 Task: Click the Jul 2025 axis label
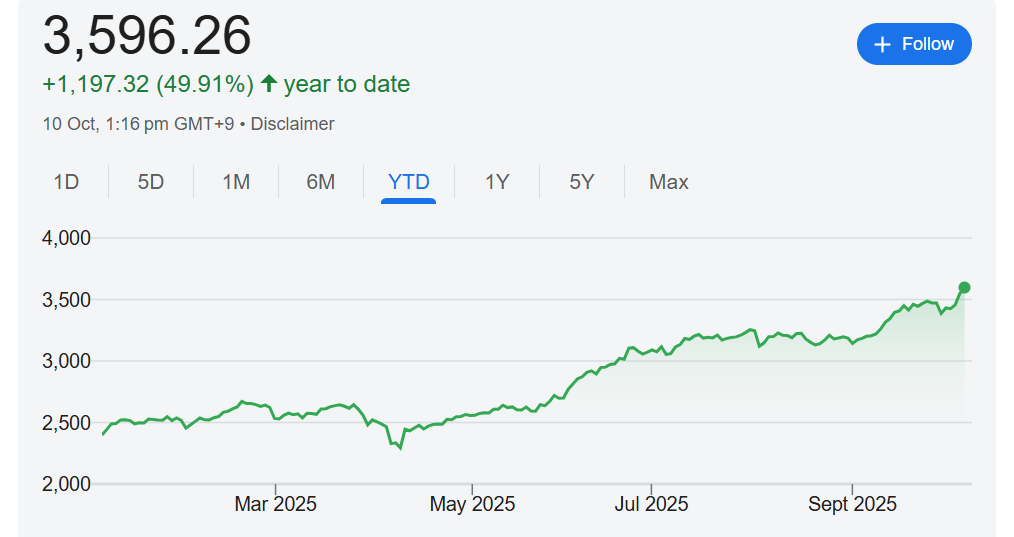(x=651, y=504)
